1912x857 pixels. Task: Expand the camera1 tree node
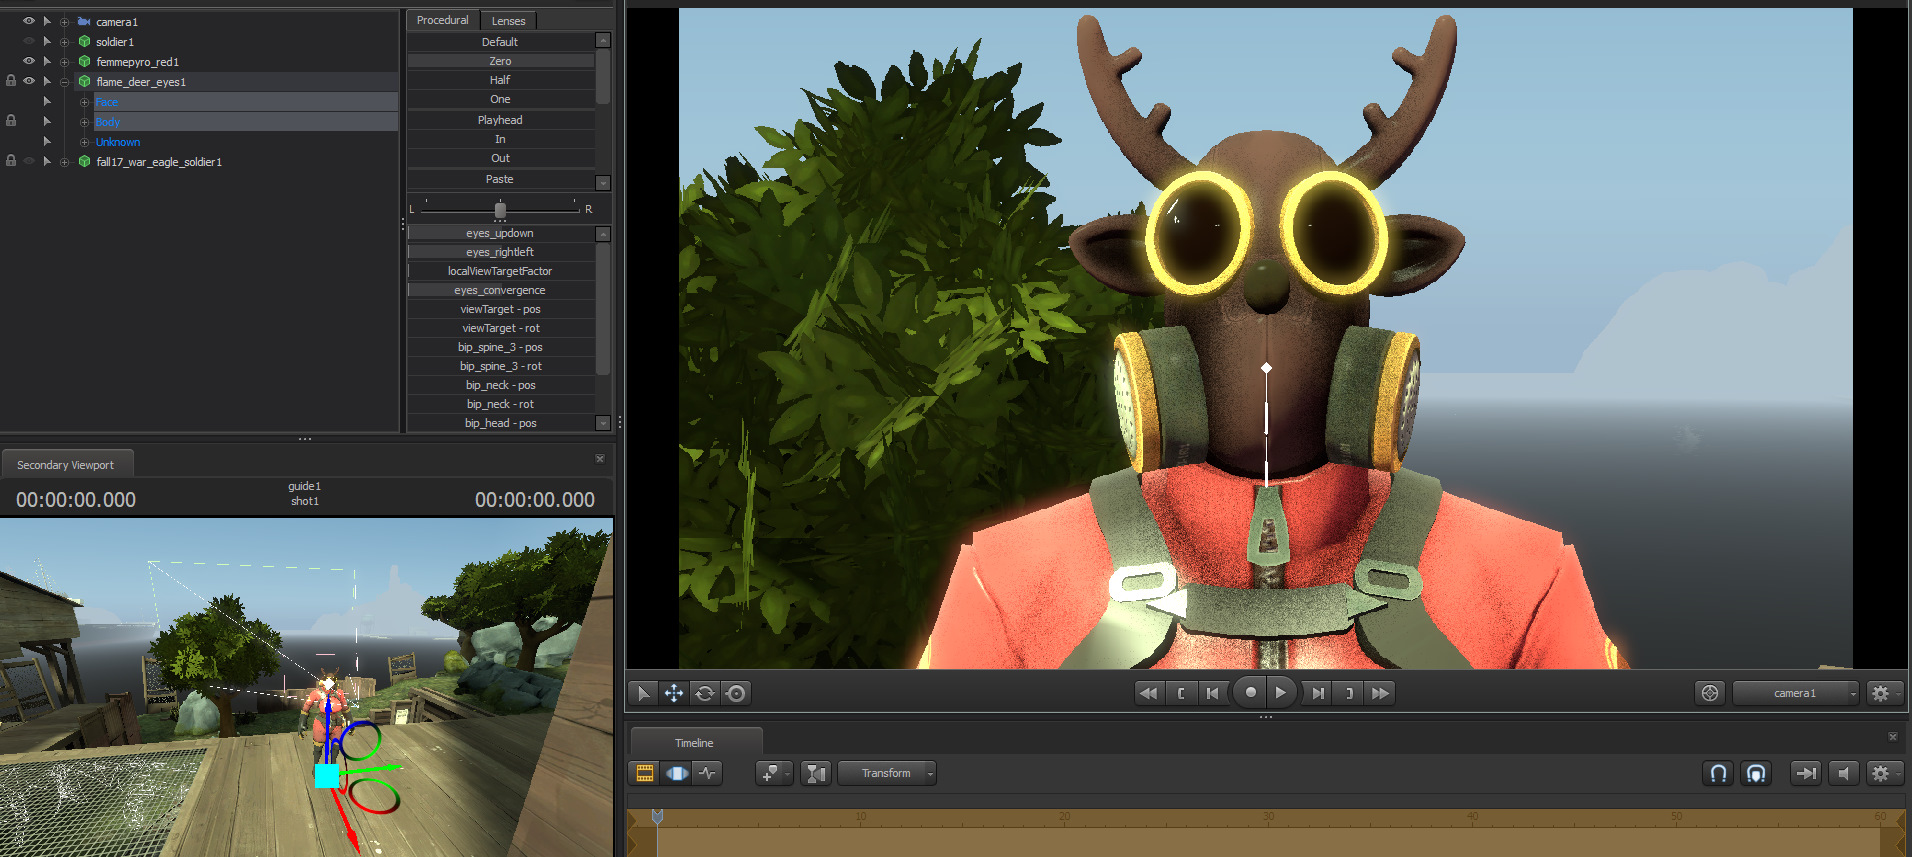pos(65,22)
